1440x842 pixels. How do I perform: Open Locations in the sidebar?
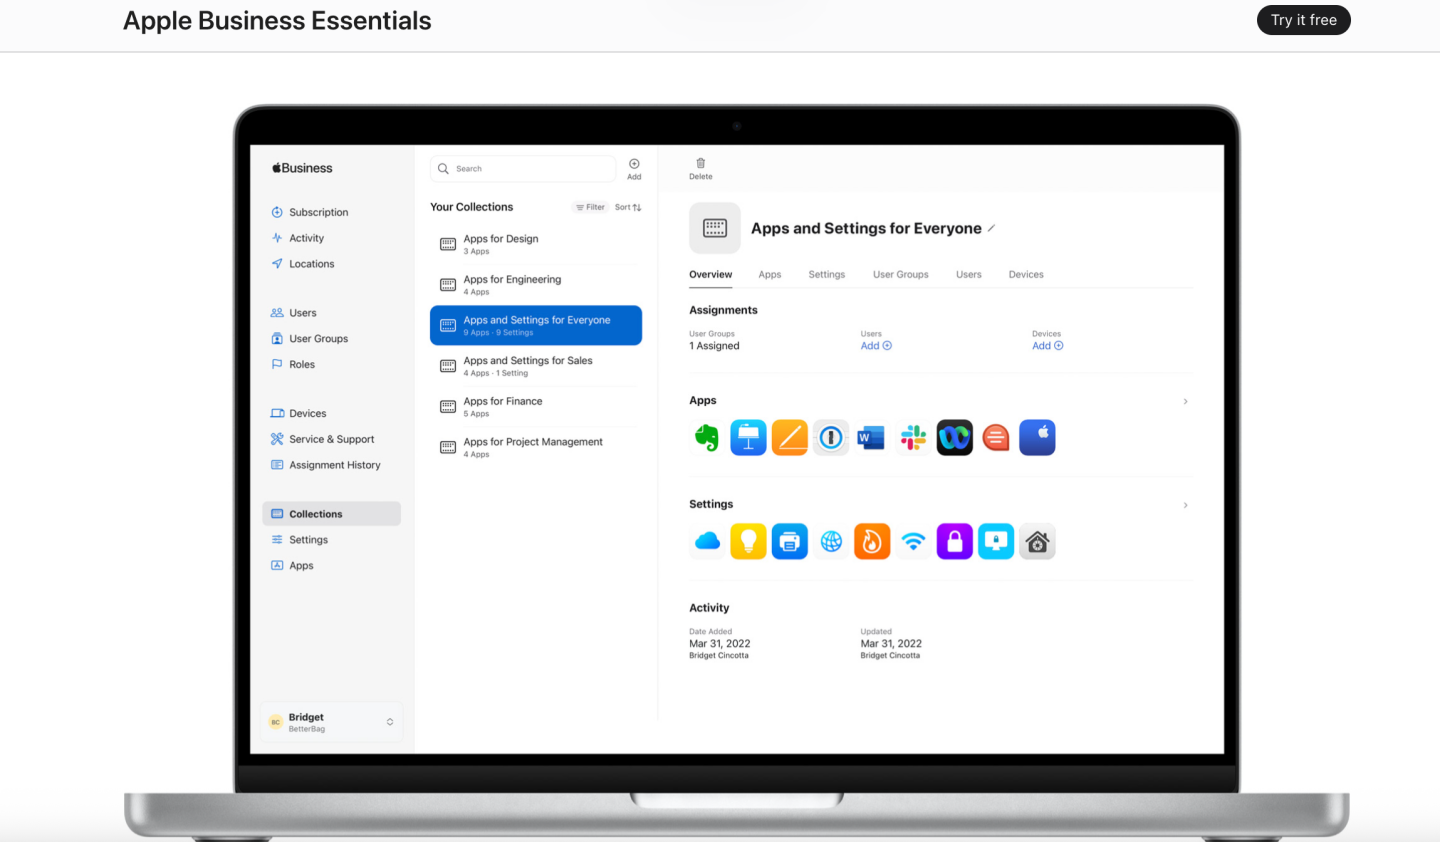(303, 264)
